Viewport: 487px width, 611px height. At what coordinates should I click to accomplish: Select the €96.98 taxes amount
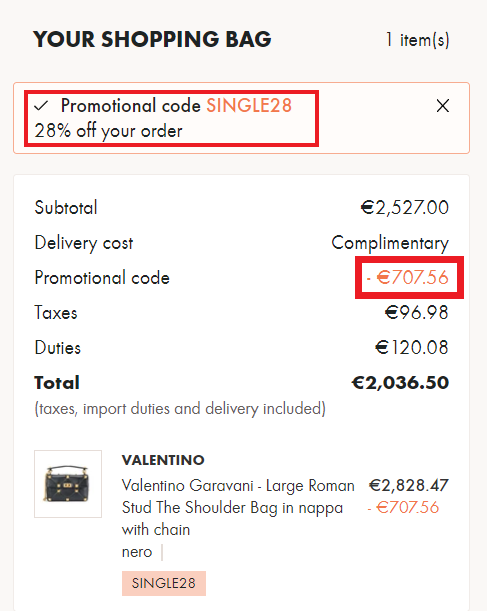tap(416, 313)
